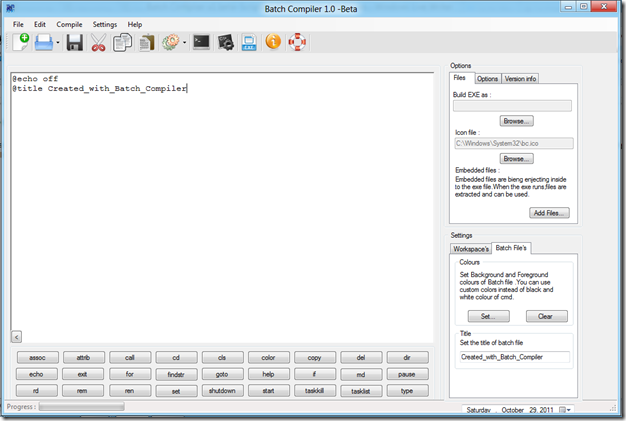
Task: Switch to the Batch File's tab
Action: click(x=511, y=248)
